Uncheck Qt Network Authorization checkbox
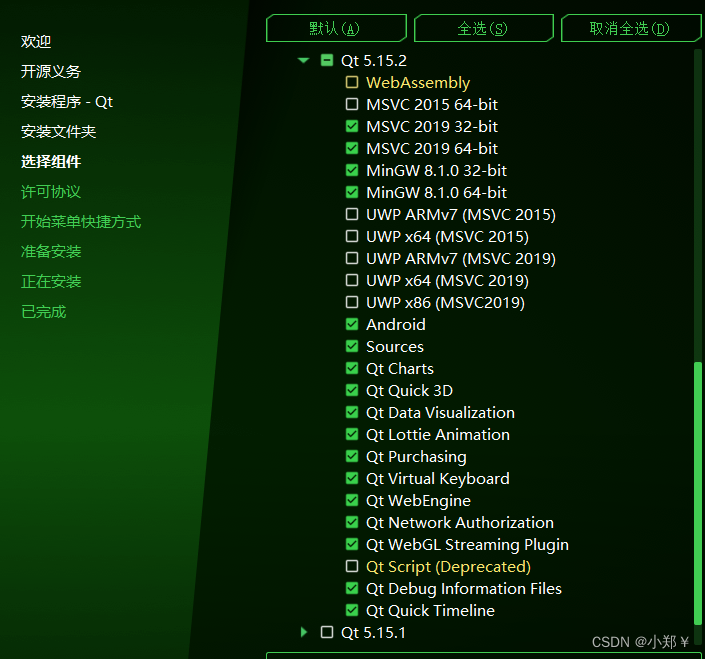Image resolution: width=705 pixels, height=659 pixels. click(x=352, y=522)
